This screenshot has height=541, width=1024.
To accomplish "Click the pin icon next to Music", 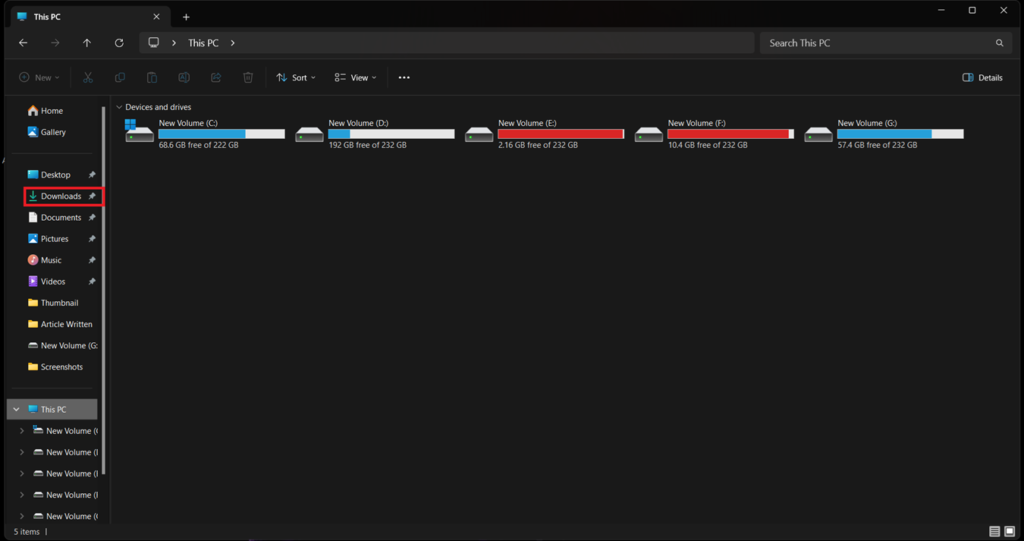I will (x=92, y=260).
